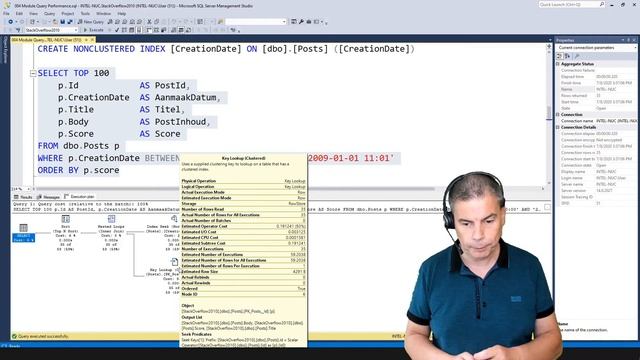Click the Save icon in the toolbar
The width and height of the screenshot is (640, 360).
[x=62, y=22]
